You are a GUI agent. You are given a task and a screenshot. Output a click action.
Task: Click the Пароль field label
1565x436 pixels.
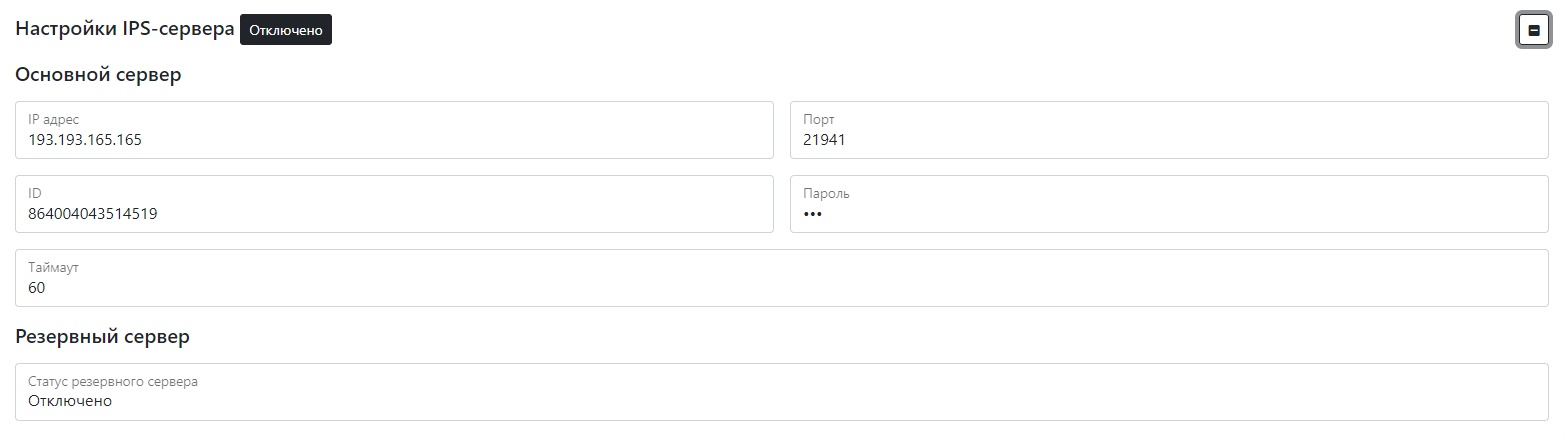pos(826,194)
